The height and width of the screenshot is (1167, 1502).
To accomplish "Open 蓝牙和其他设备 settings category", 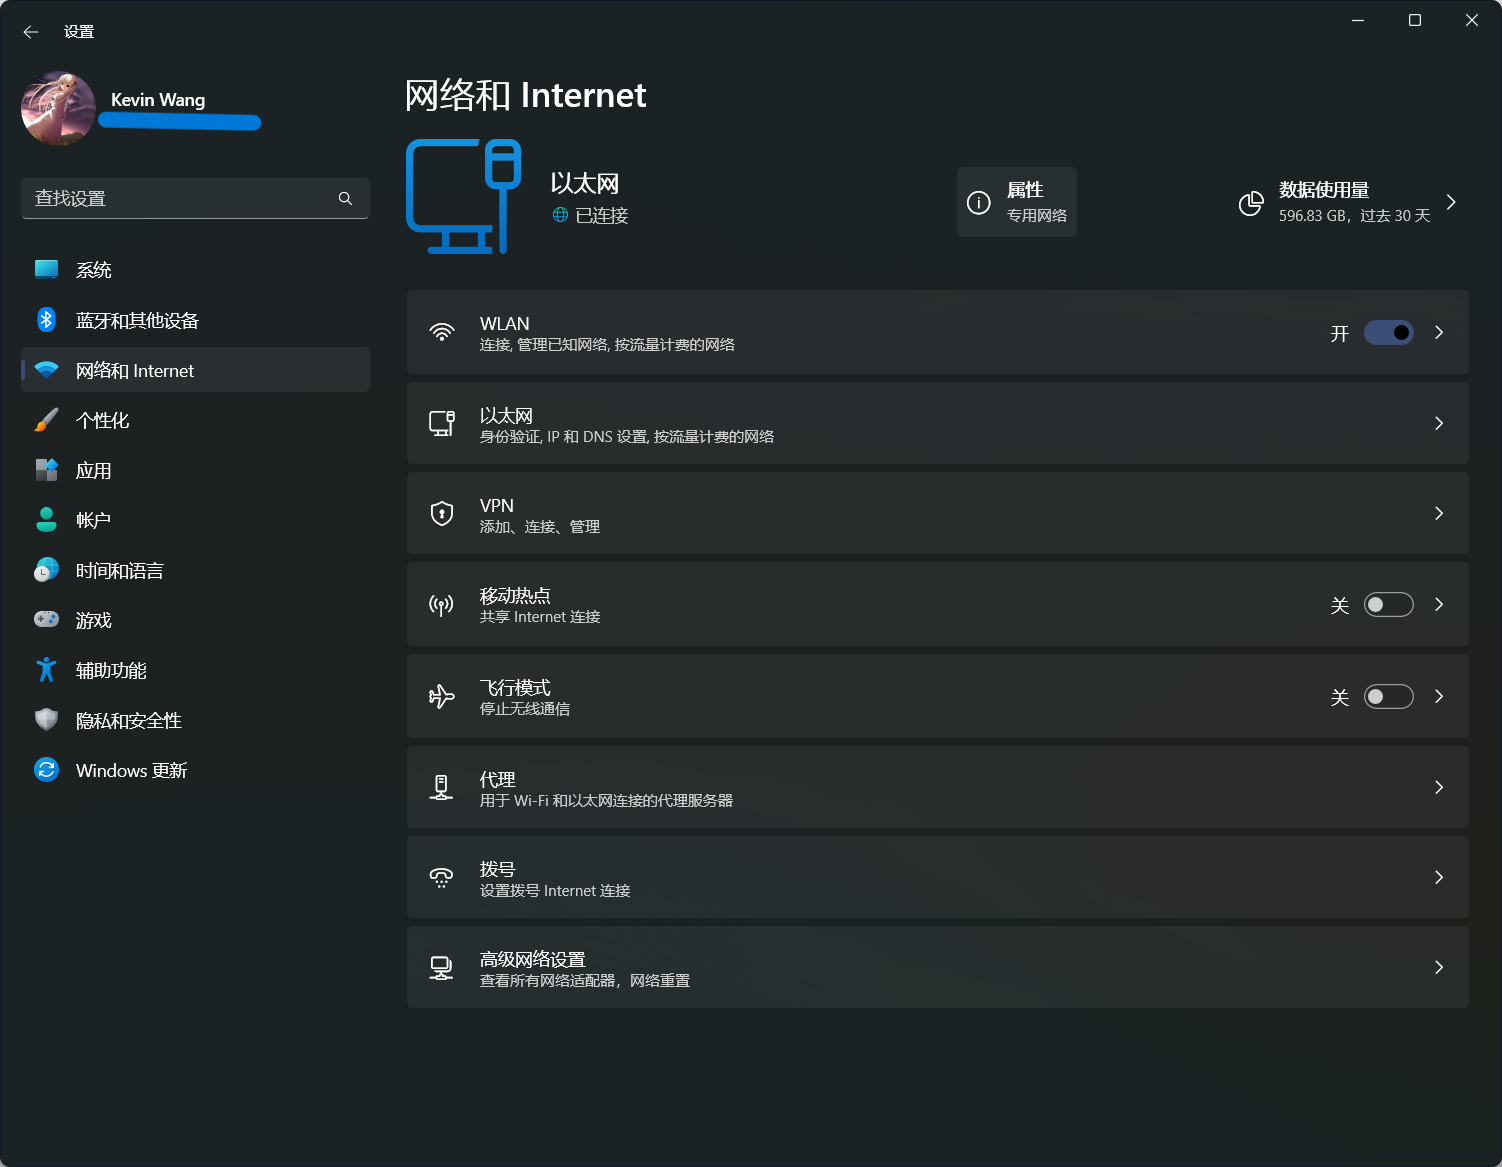I will (195, 320).
